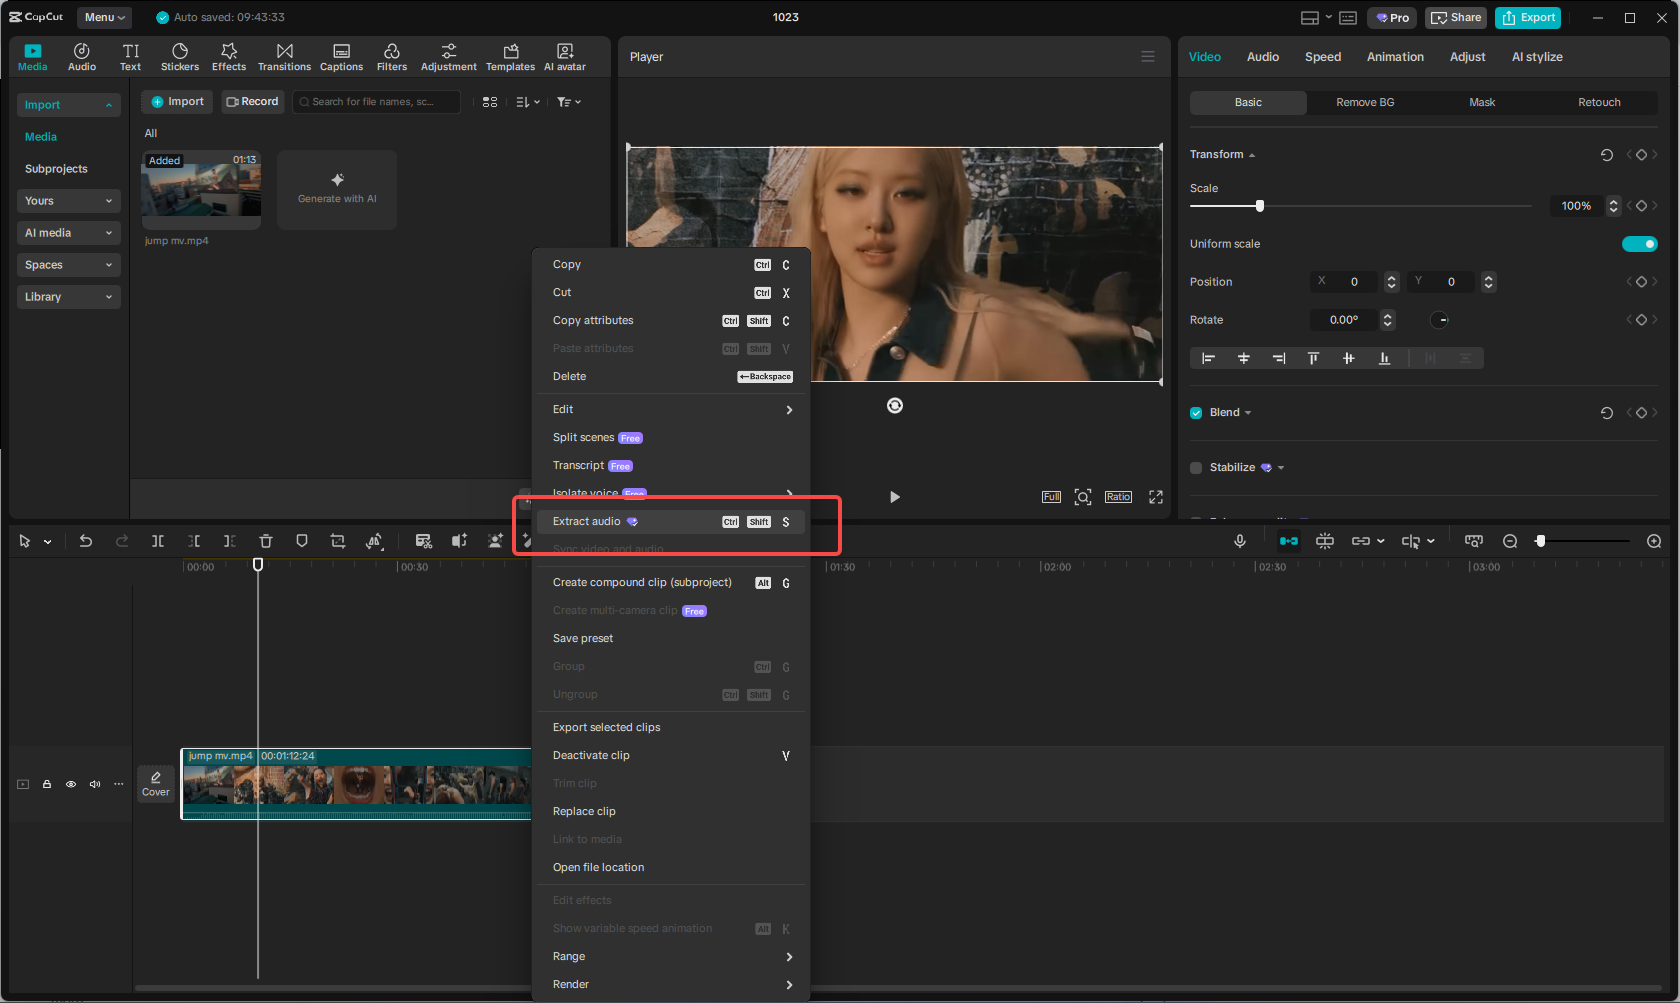Mute the video track

click(95, 784)
